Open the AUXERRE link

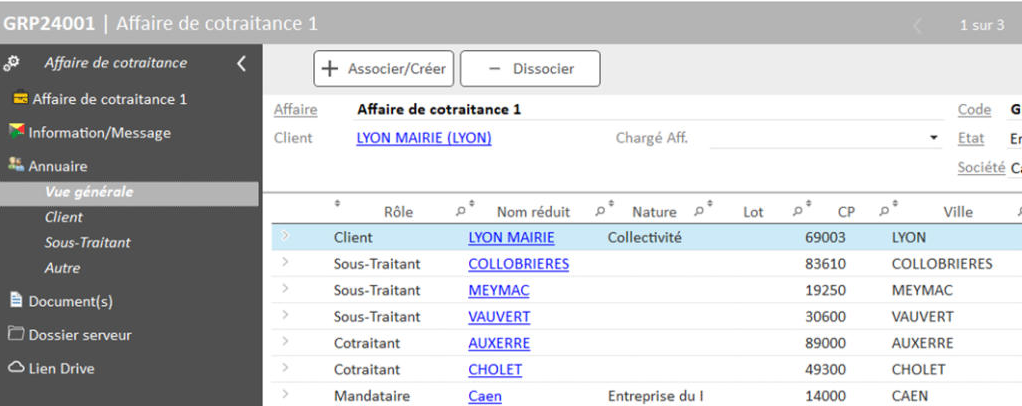(x=499, y=343)
